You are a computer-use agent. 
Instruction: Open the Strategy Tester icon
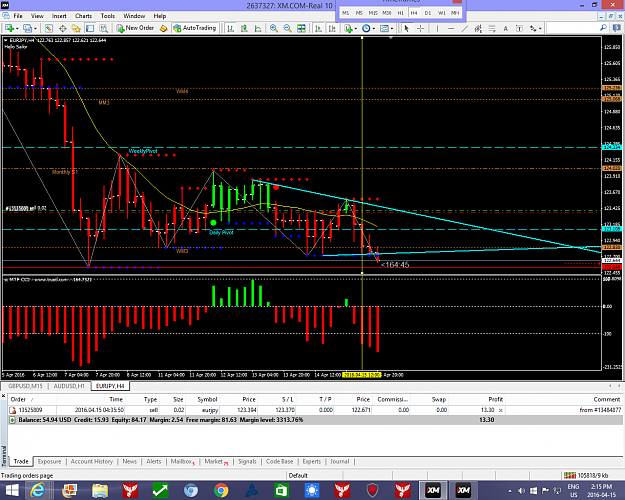click(104, 28)
